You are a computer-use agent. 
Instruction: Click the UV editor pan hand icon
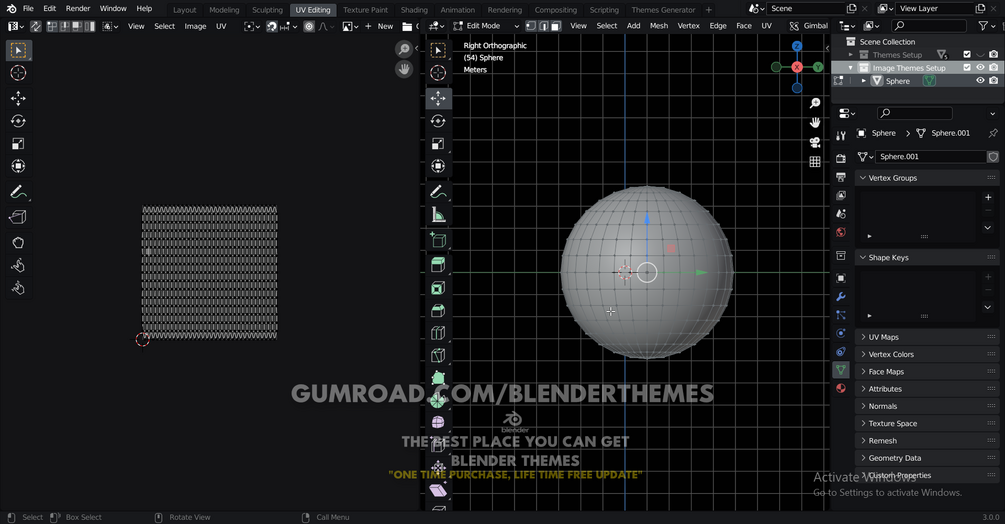pos(404,69)
